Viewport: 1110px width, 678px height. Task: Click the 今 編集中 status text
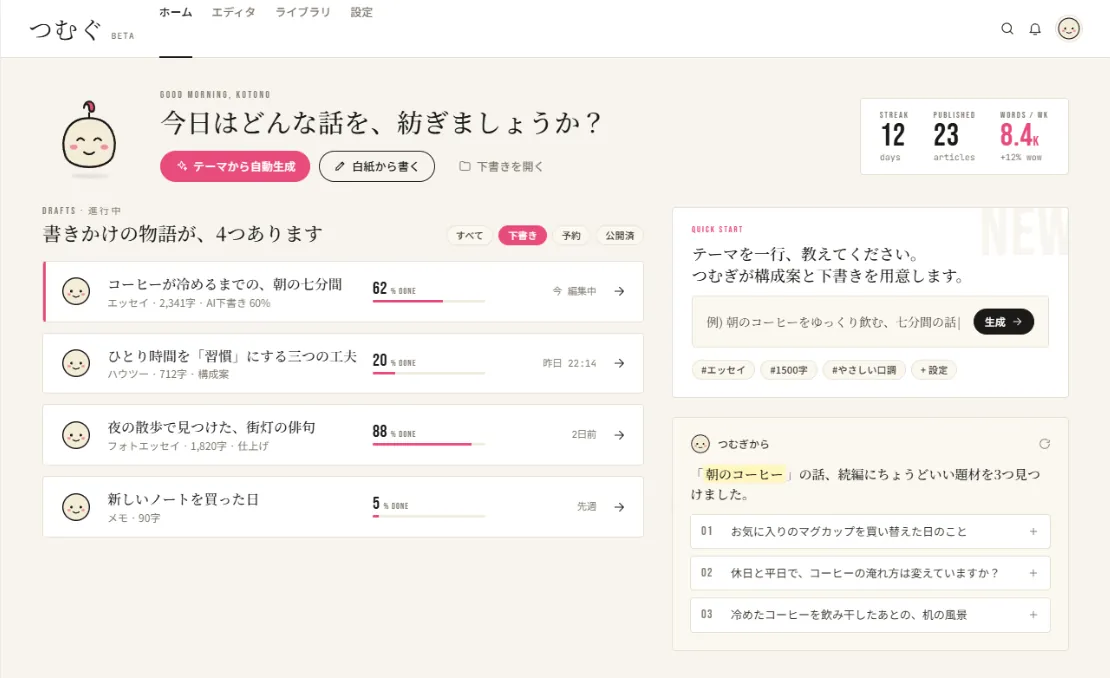click(x=574, y=291)
